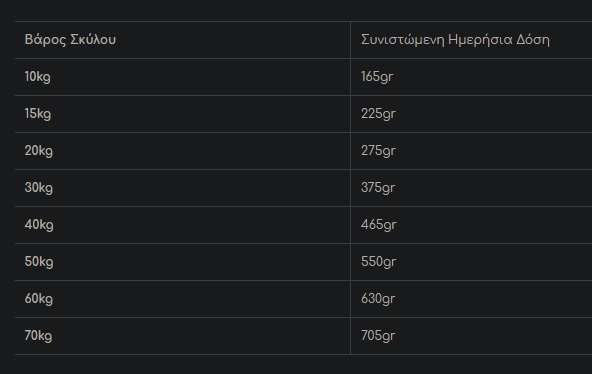Select the 165gr dose cell

471,77
